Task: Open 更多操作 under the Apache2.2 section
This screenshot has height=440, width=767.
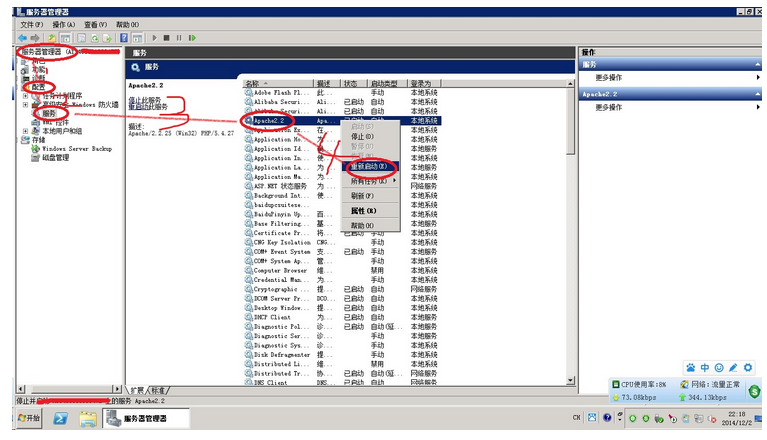Action: pyautogui.click(x=609, y=107)
